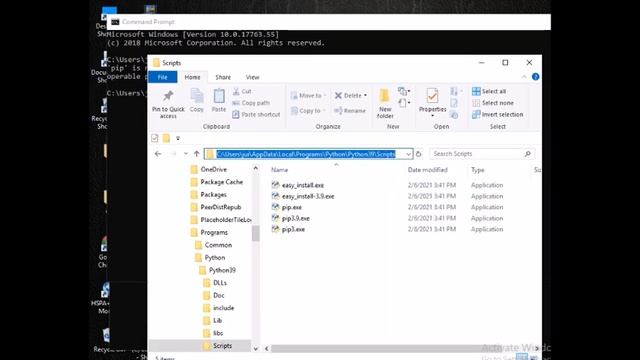Click the Cut scissors command
Viewport: 640px width, 360px height.
click(x=242, y=91)
